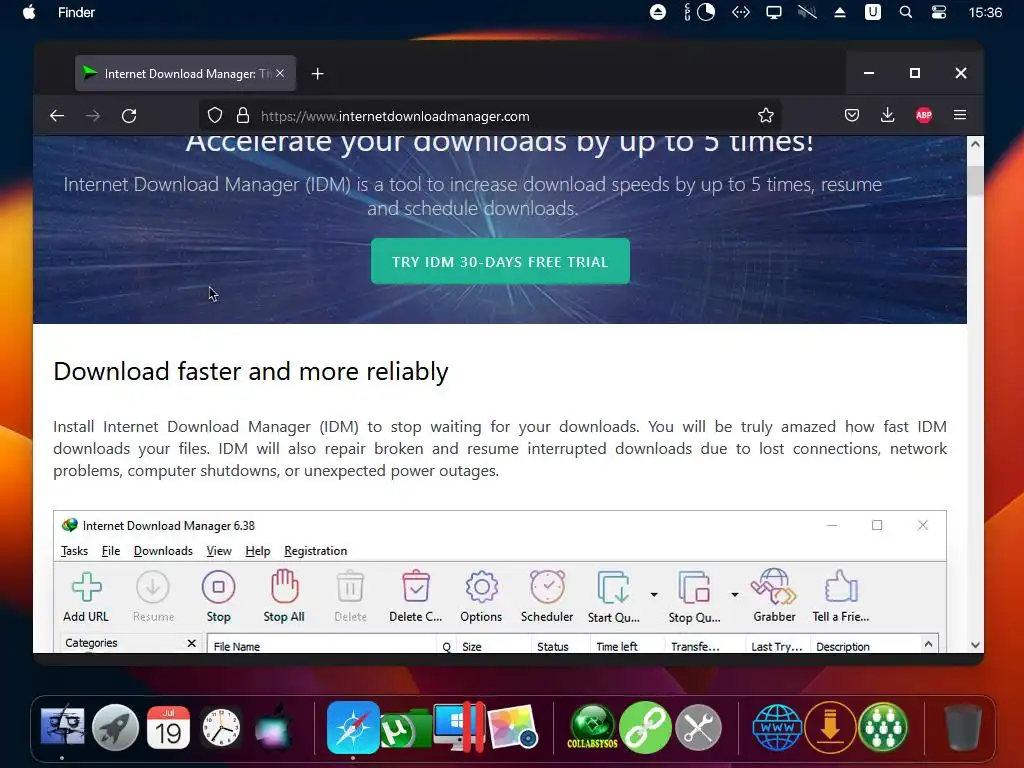
Task: Open the wrench and screwdriver dock icon
Action: point(698,727)
